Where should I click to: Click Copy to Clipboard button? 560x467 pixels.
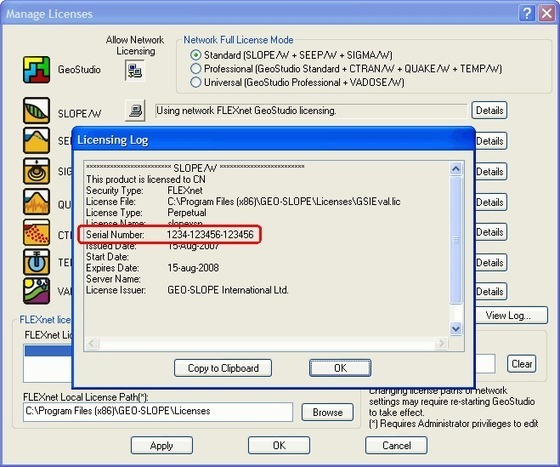[x=223, y=368]
